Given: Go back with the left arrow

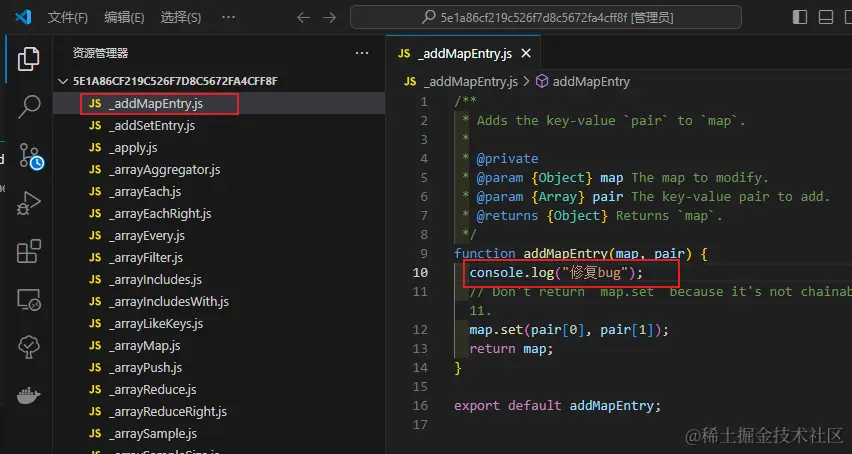Looking at the screenshot, I should click(x=303, y=17).
